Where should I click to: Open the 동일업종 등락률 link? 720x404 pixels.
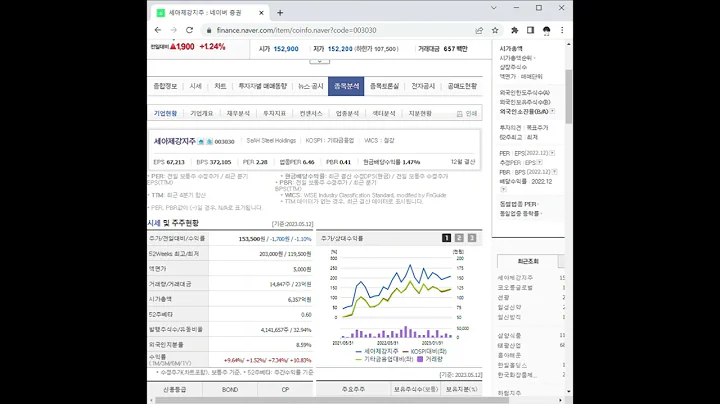point(521,213)
